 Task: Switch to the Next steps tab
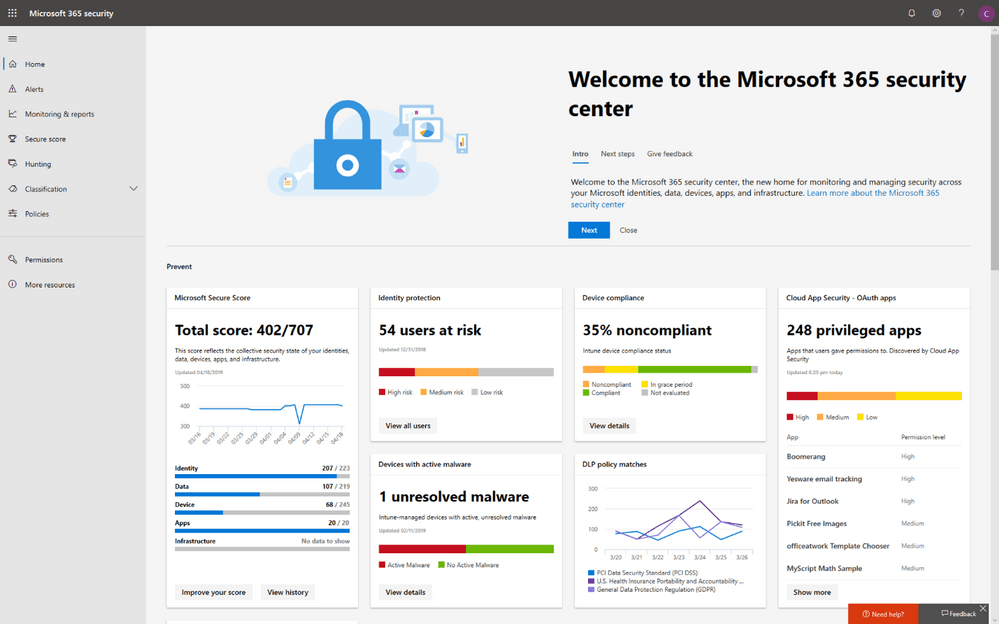click(x=617, y=154)
